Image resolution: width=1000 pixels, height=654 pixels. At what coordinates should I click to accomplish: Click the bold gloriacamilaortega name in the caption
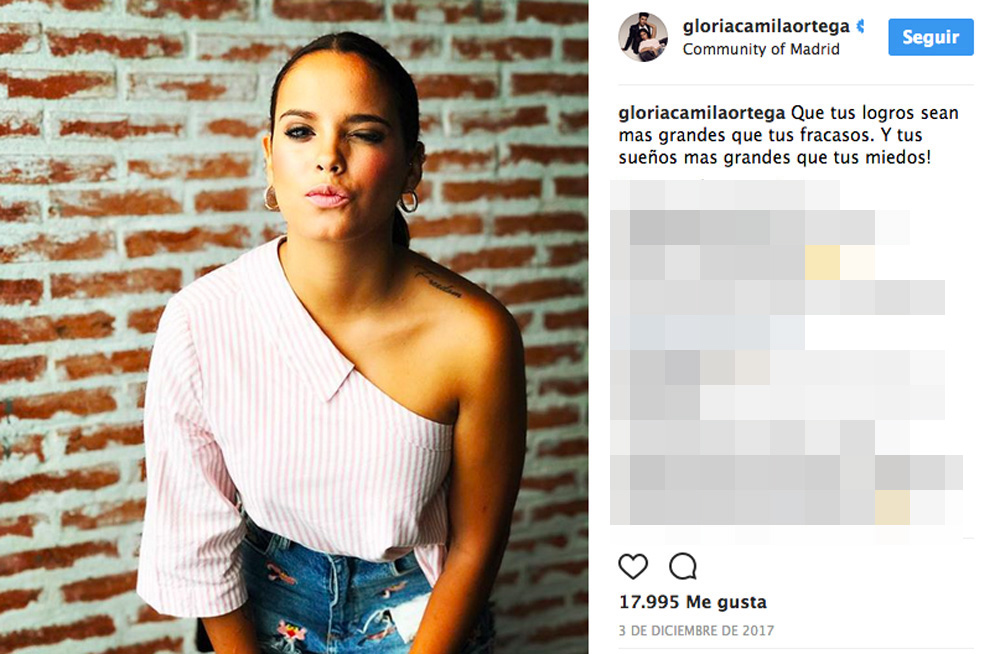coord(702,113)
